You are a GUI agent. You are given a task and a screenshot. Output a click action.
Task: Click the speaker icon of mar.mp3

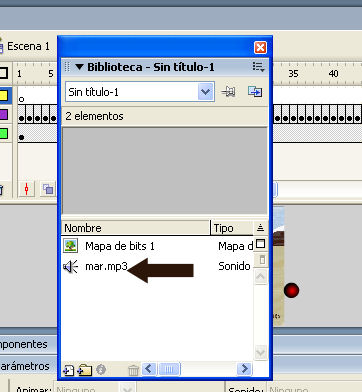click(70, 266)
